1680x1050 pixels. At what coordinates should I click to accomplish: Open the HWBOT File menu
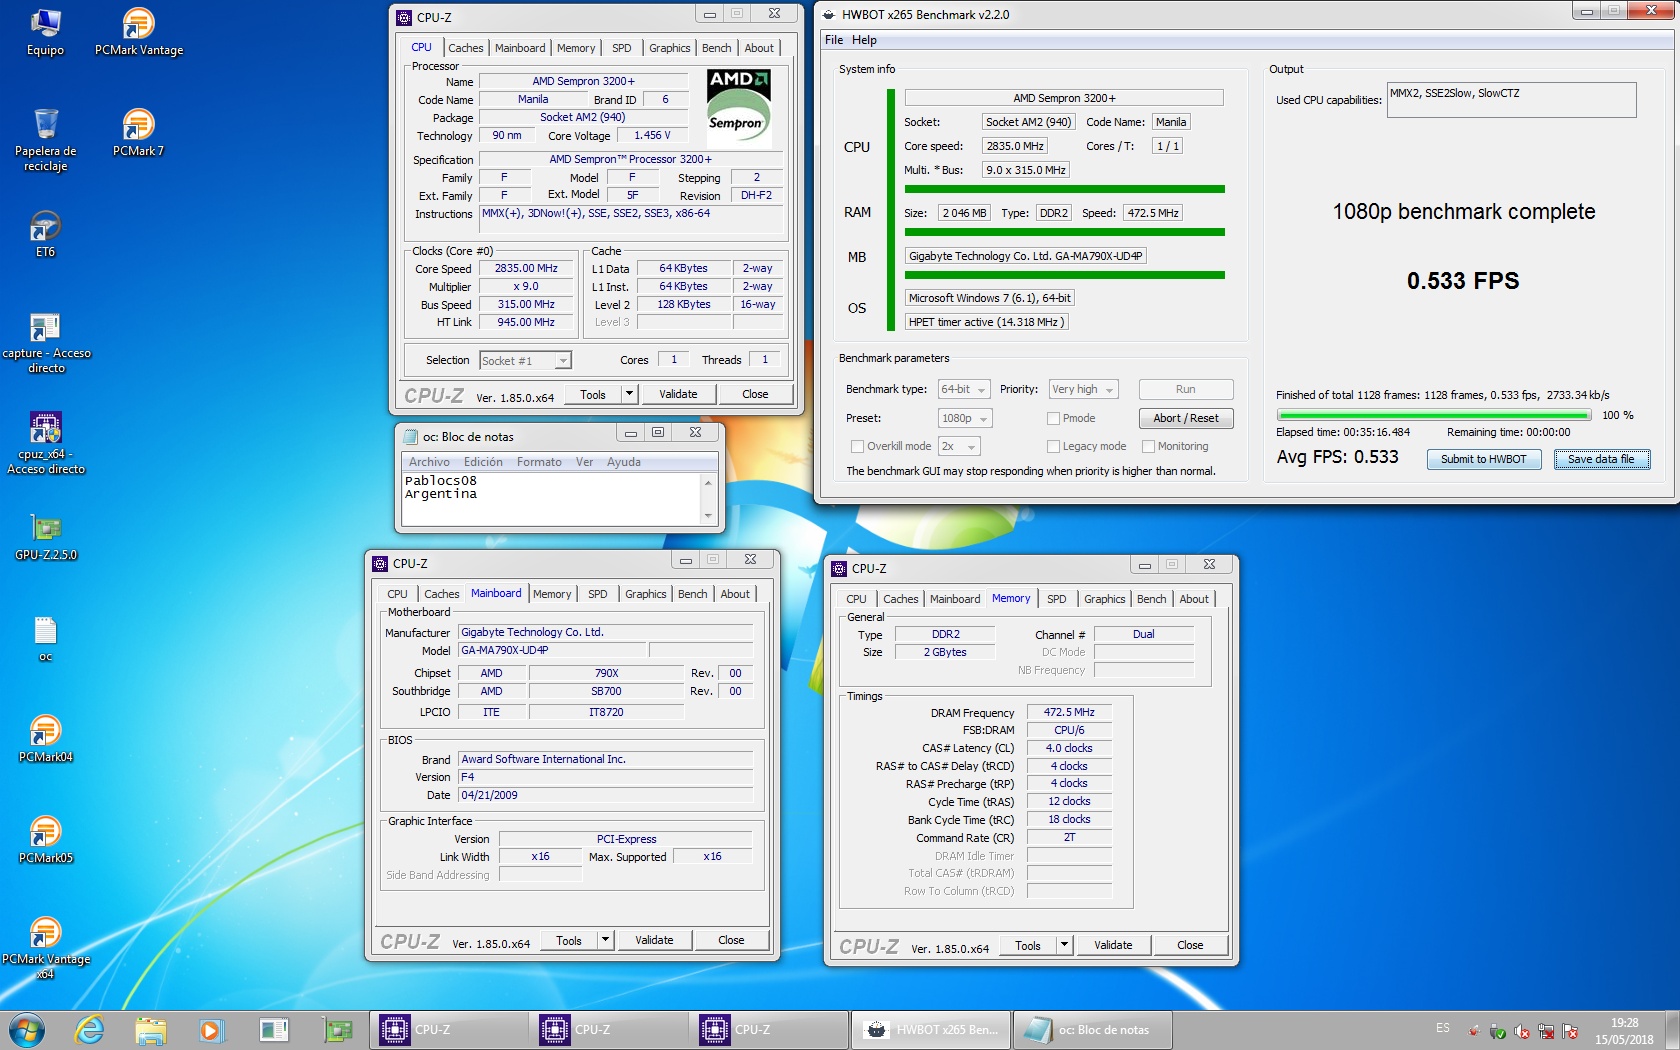(x=834, y=40)
